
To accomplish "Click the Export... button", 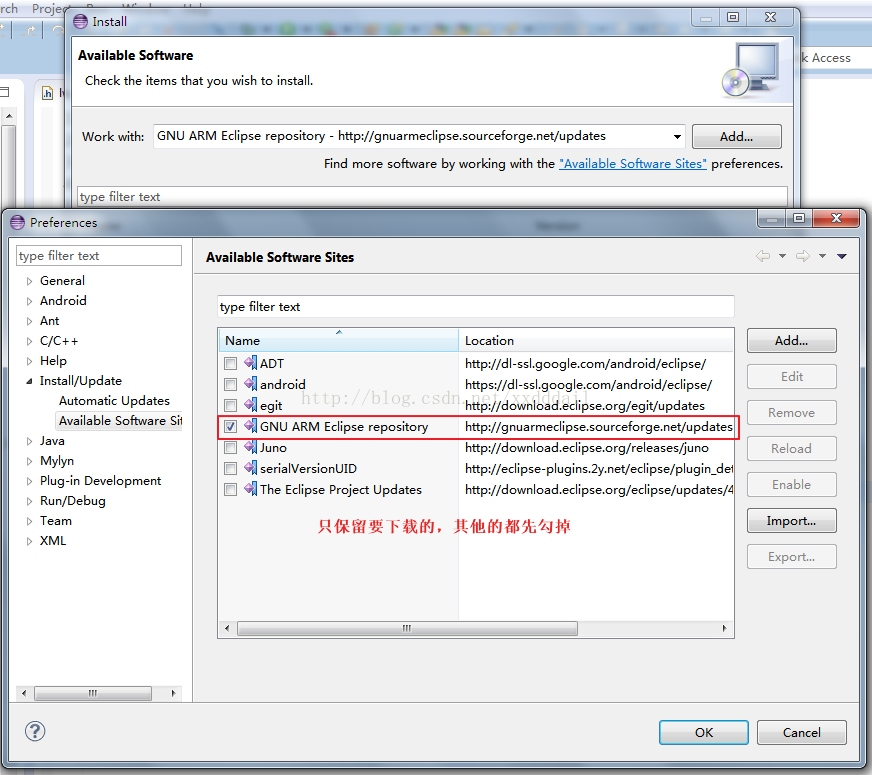I will click(x=791, y=557).
